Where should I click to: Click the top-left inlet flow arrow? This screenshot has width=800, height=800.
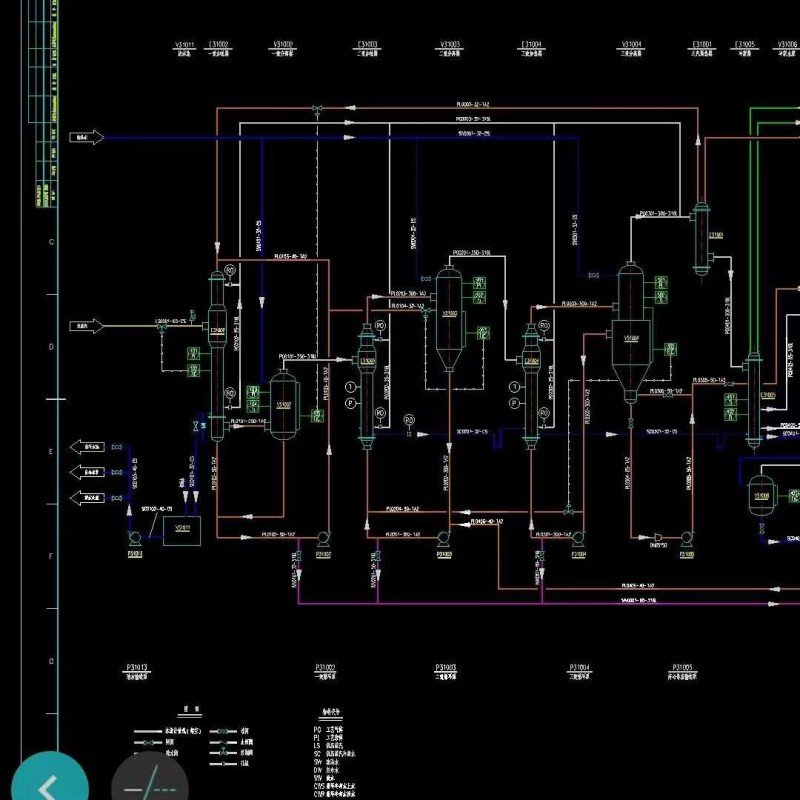coord(86,138)
